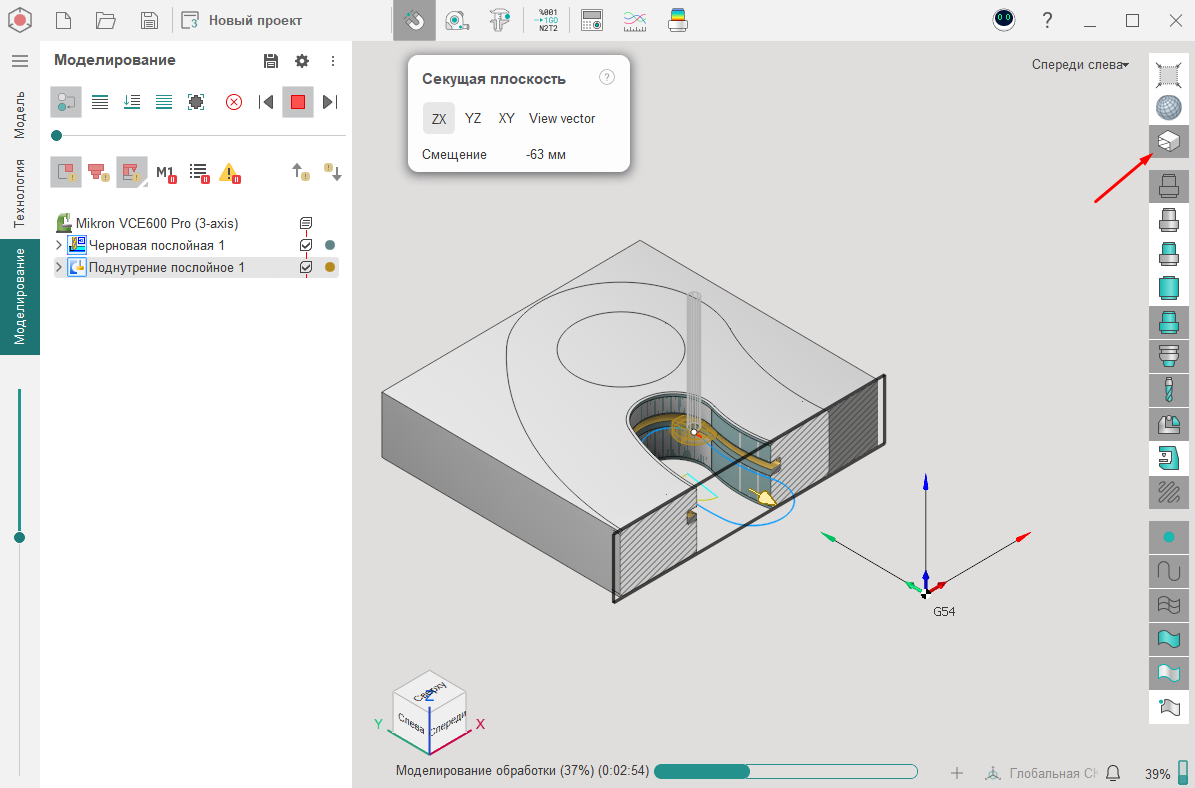Click the section plane cube icon

tap(1168, 142)
